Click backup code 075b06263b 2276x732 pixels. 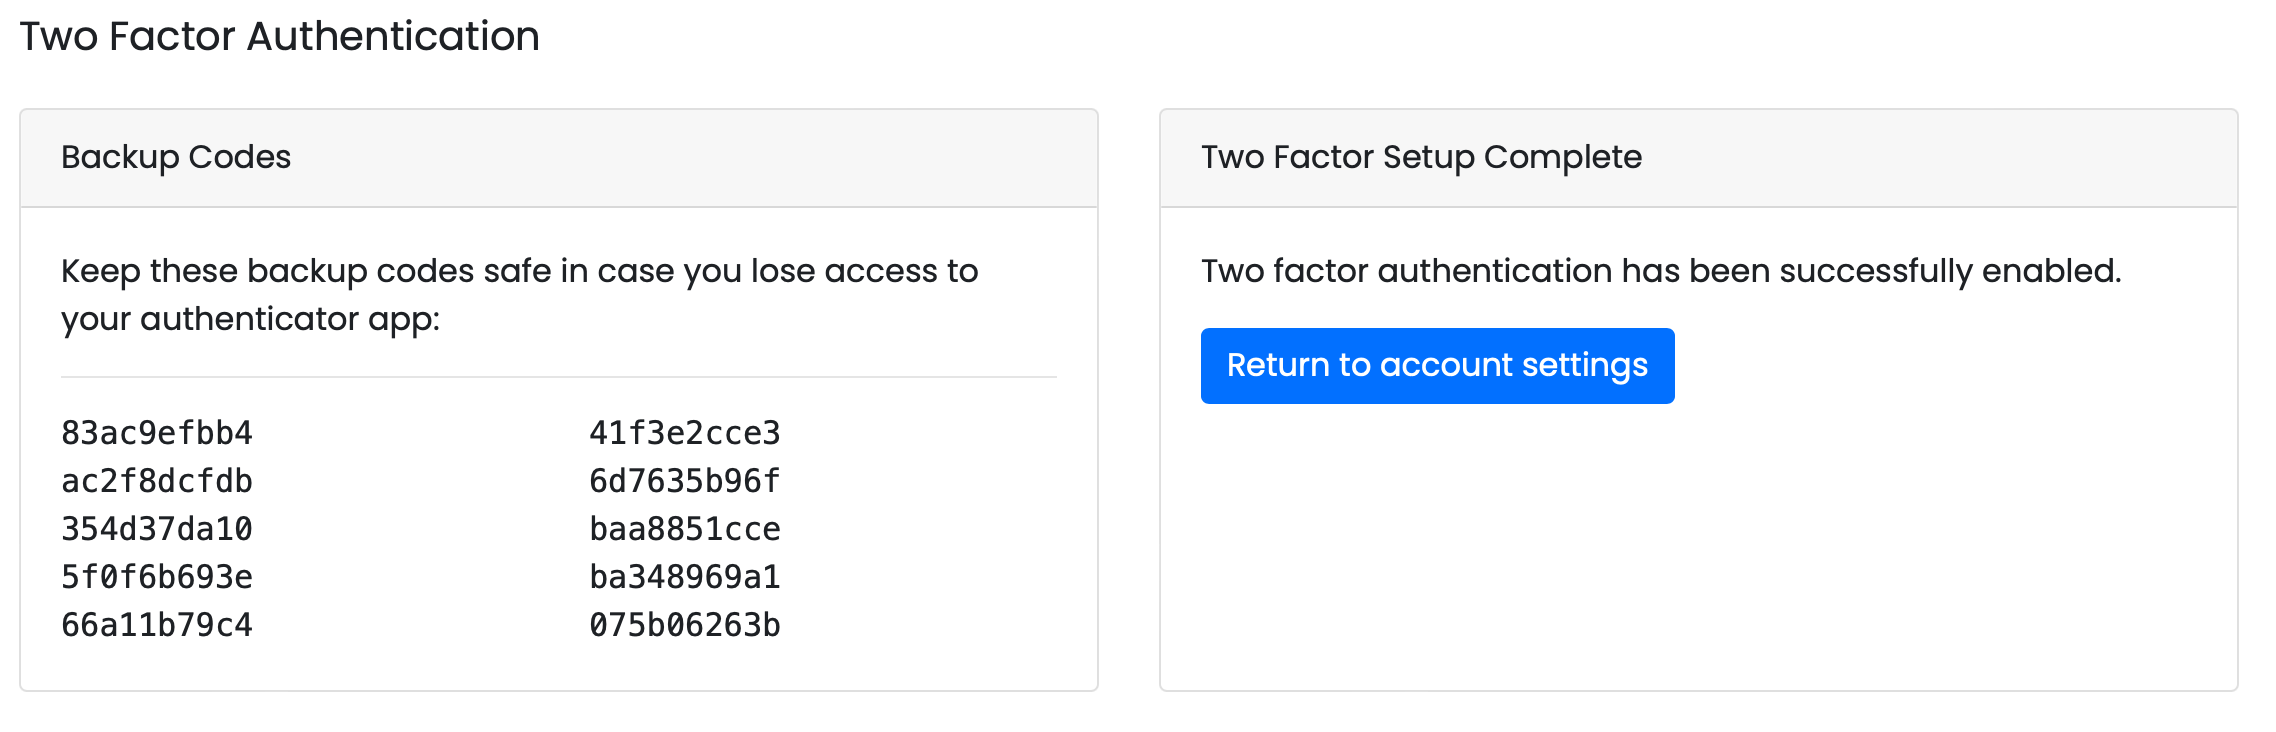[x=685, y=625]
